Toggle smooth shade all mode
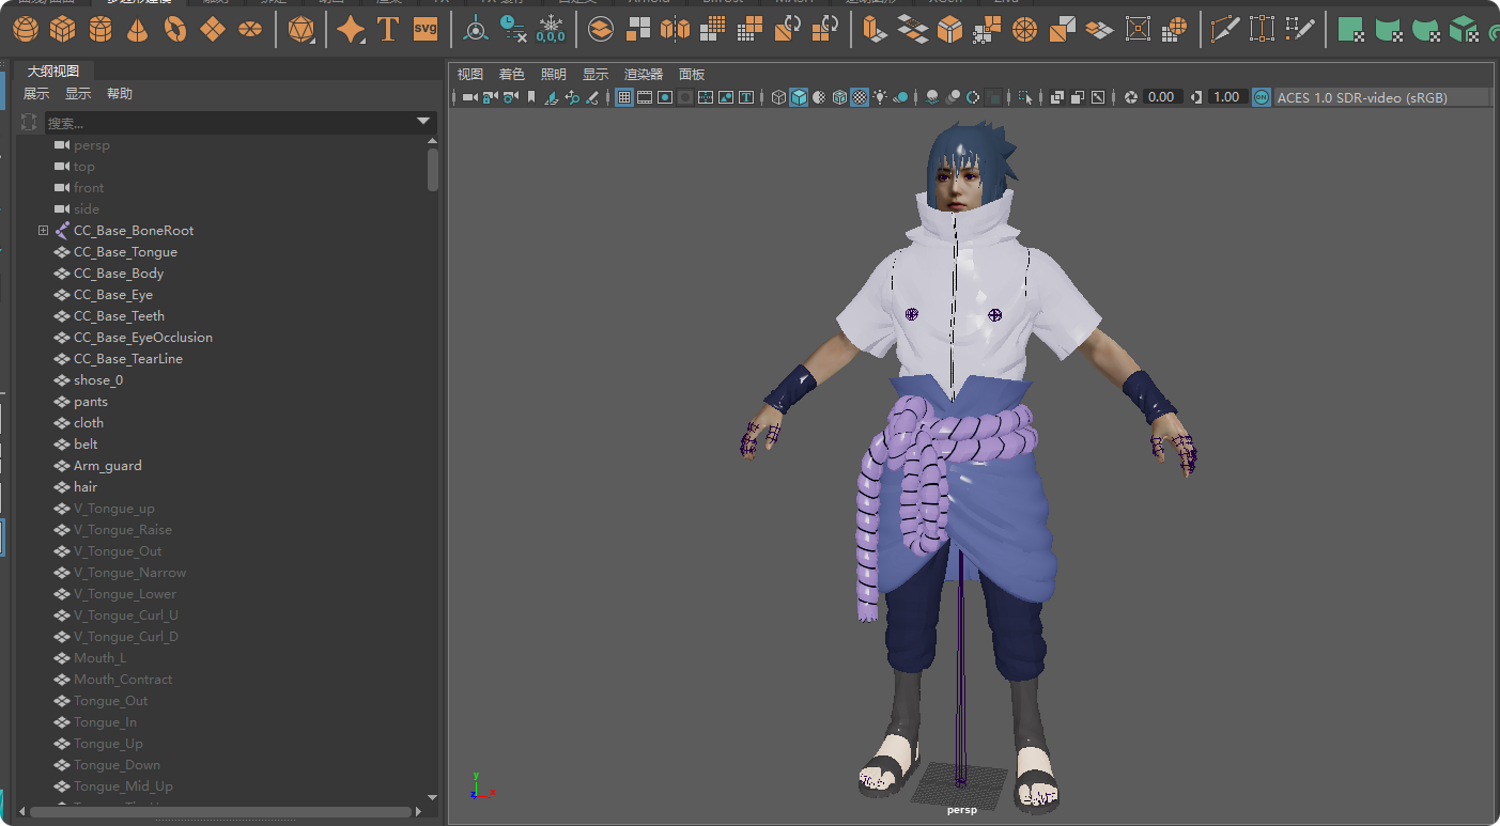This screenshot has width=1500, height=826. pos(799,97)
